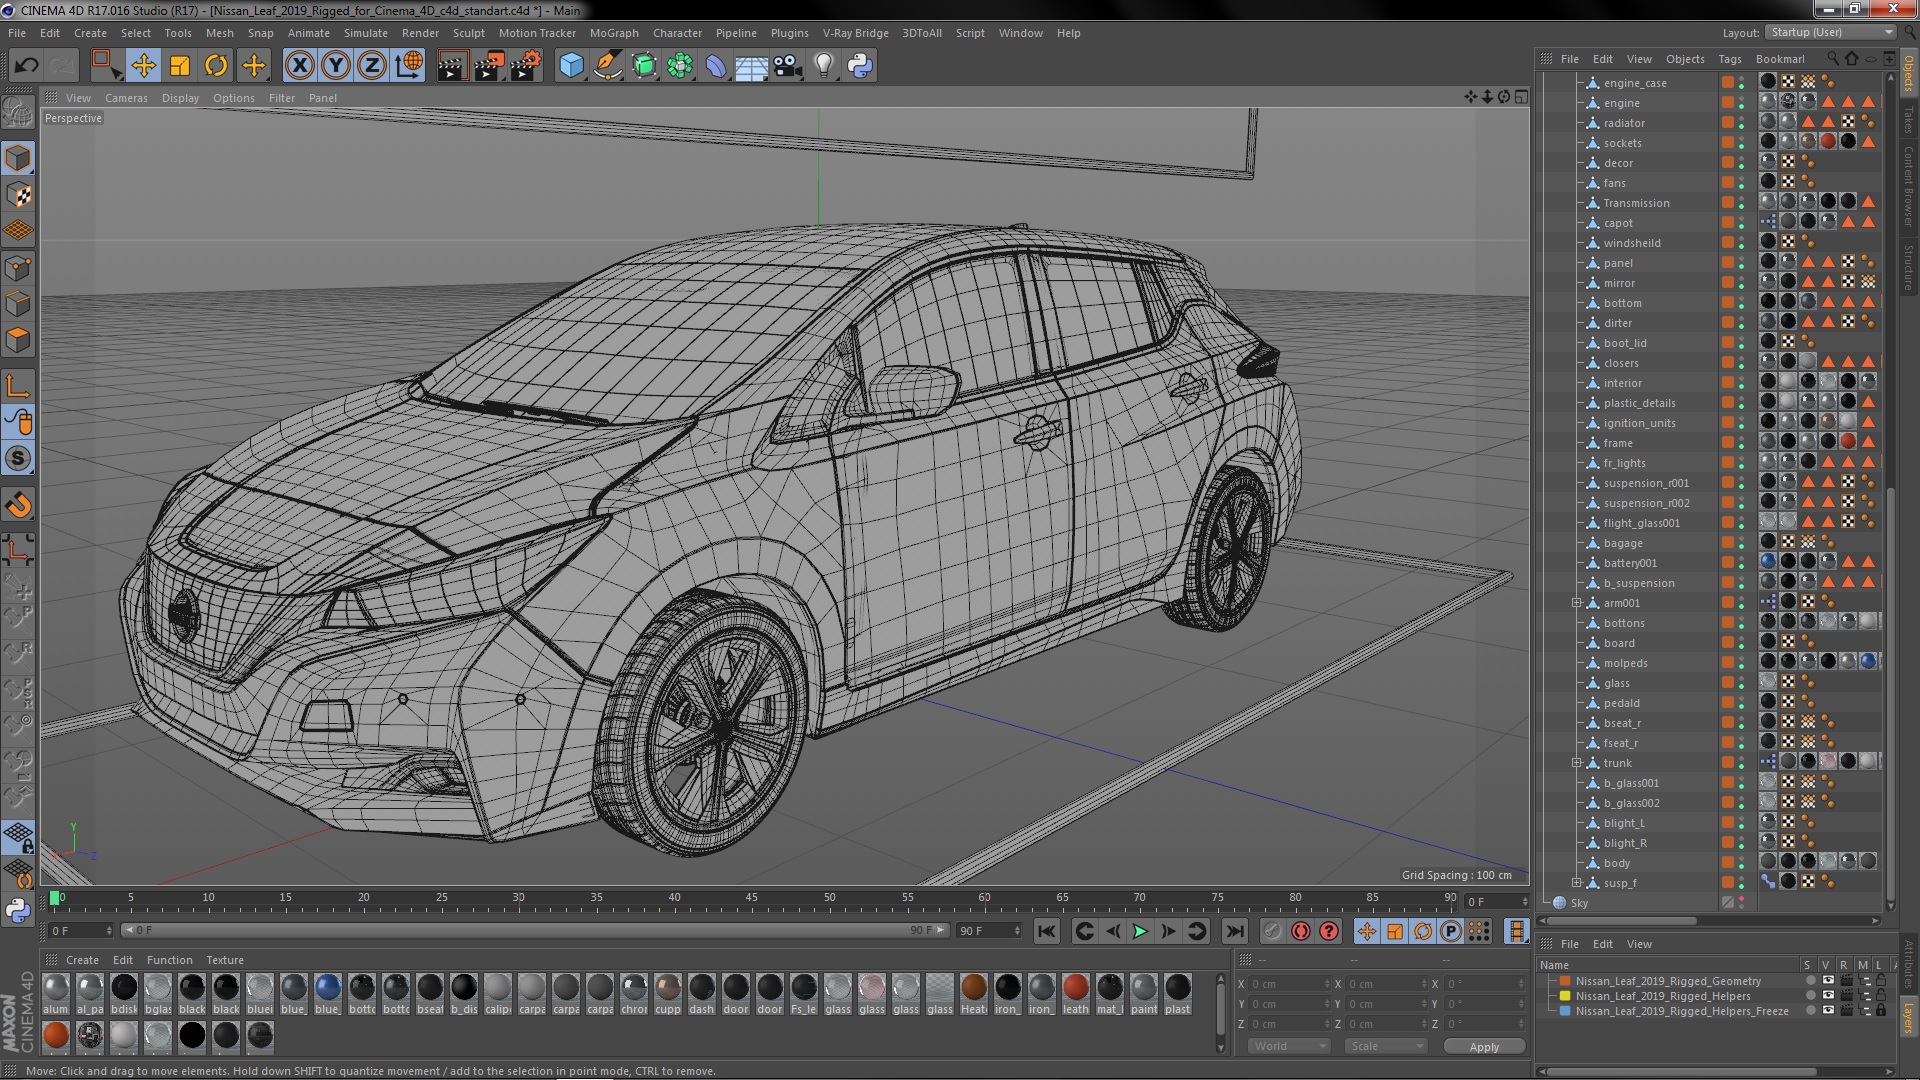Select the Rotate tool
Viewport: 1920px width, 1080px height.
point(216,66)
